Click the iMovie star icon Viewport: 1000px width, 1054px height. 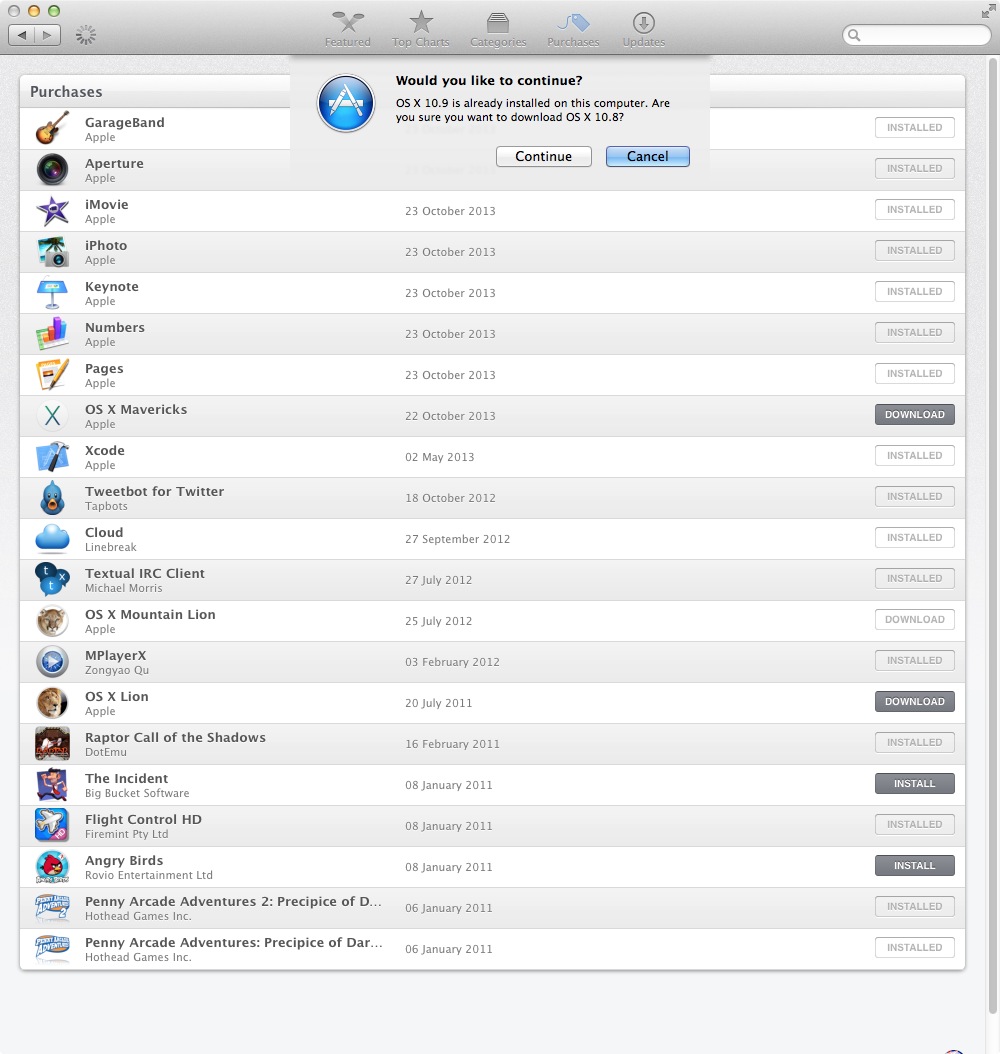tap(52, 210)
